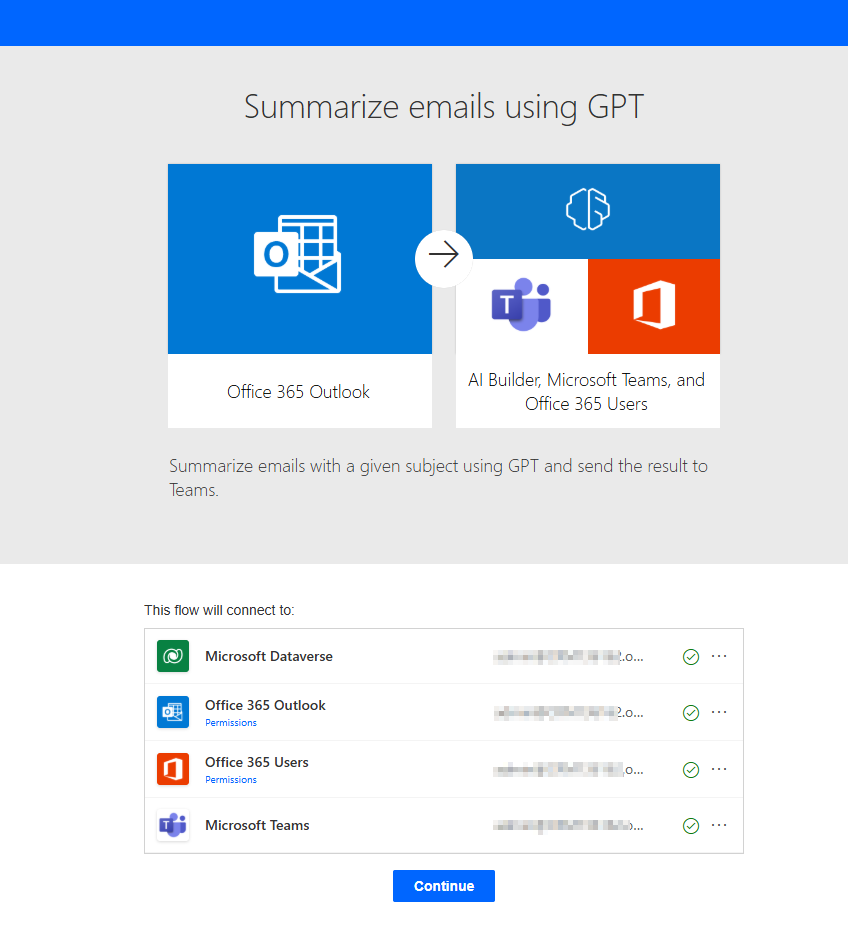
Task: Click the blurred account for Microsoft Teams
Action: point(568,826)
